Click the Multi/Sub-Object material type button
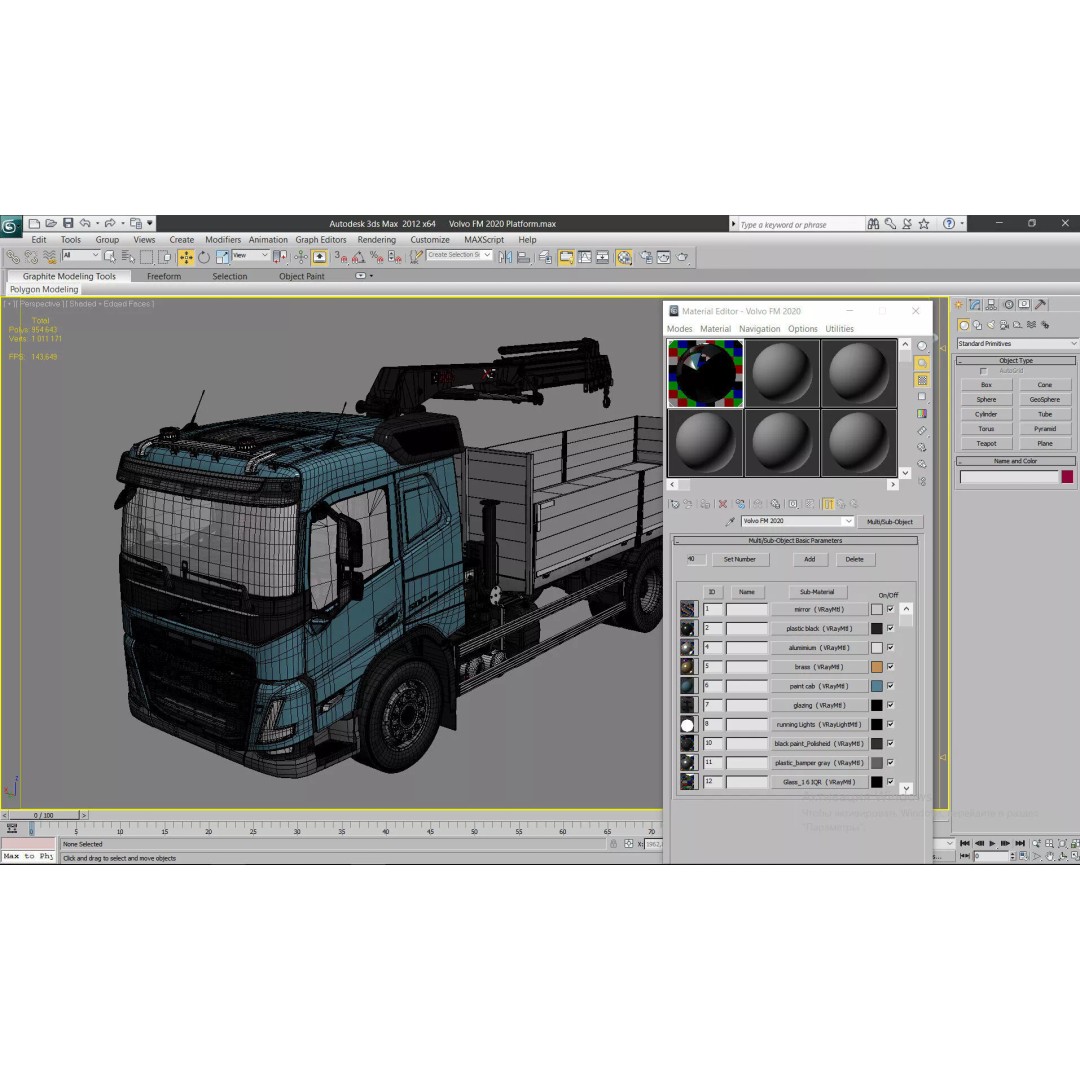The width and height of the screenshot is (1080, 1080). [x=890, y=521]
